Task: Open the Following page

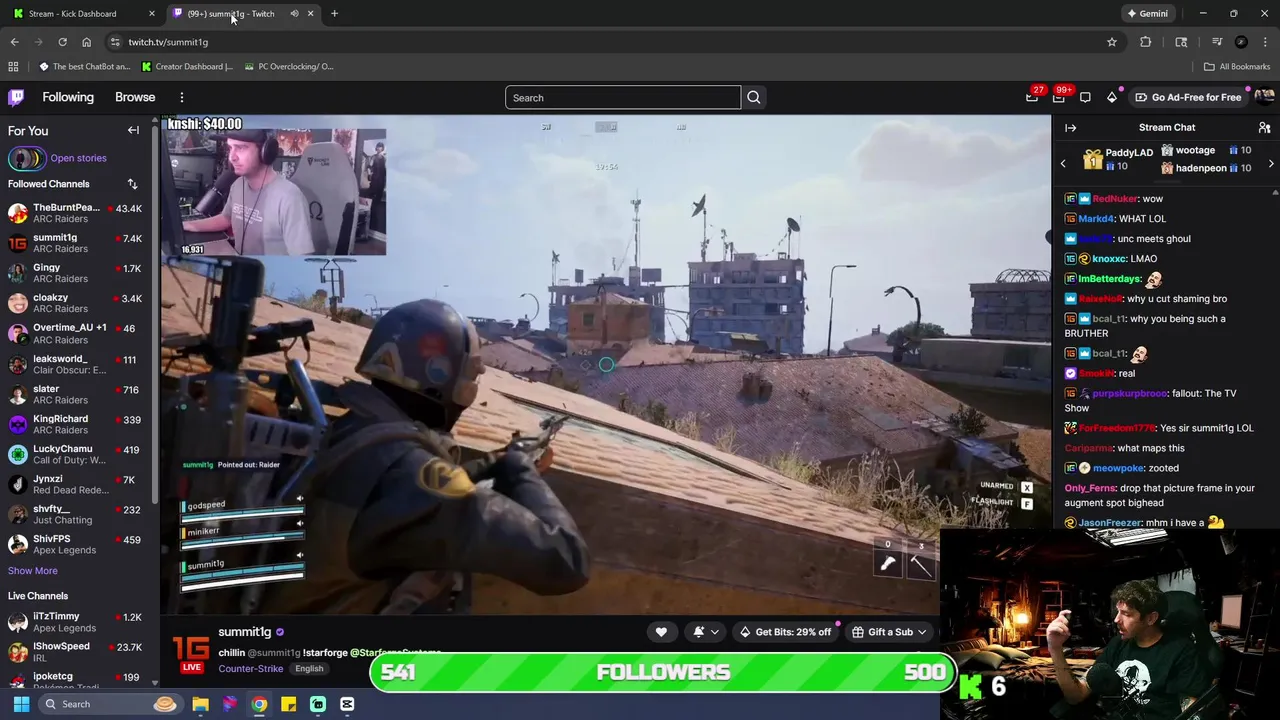Action: (68, 97)
